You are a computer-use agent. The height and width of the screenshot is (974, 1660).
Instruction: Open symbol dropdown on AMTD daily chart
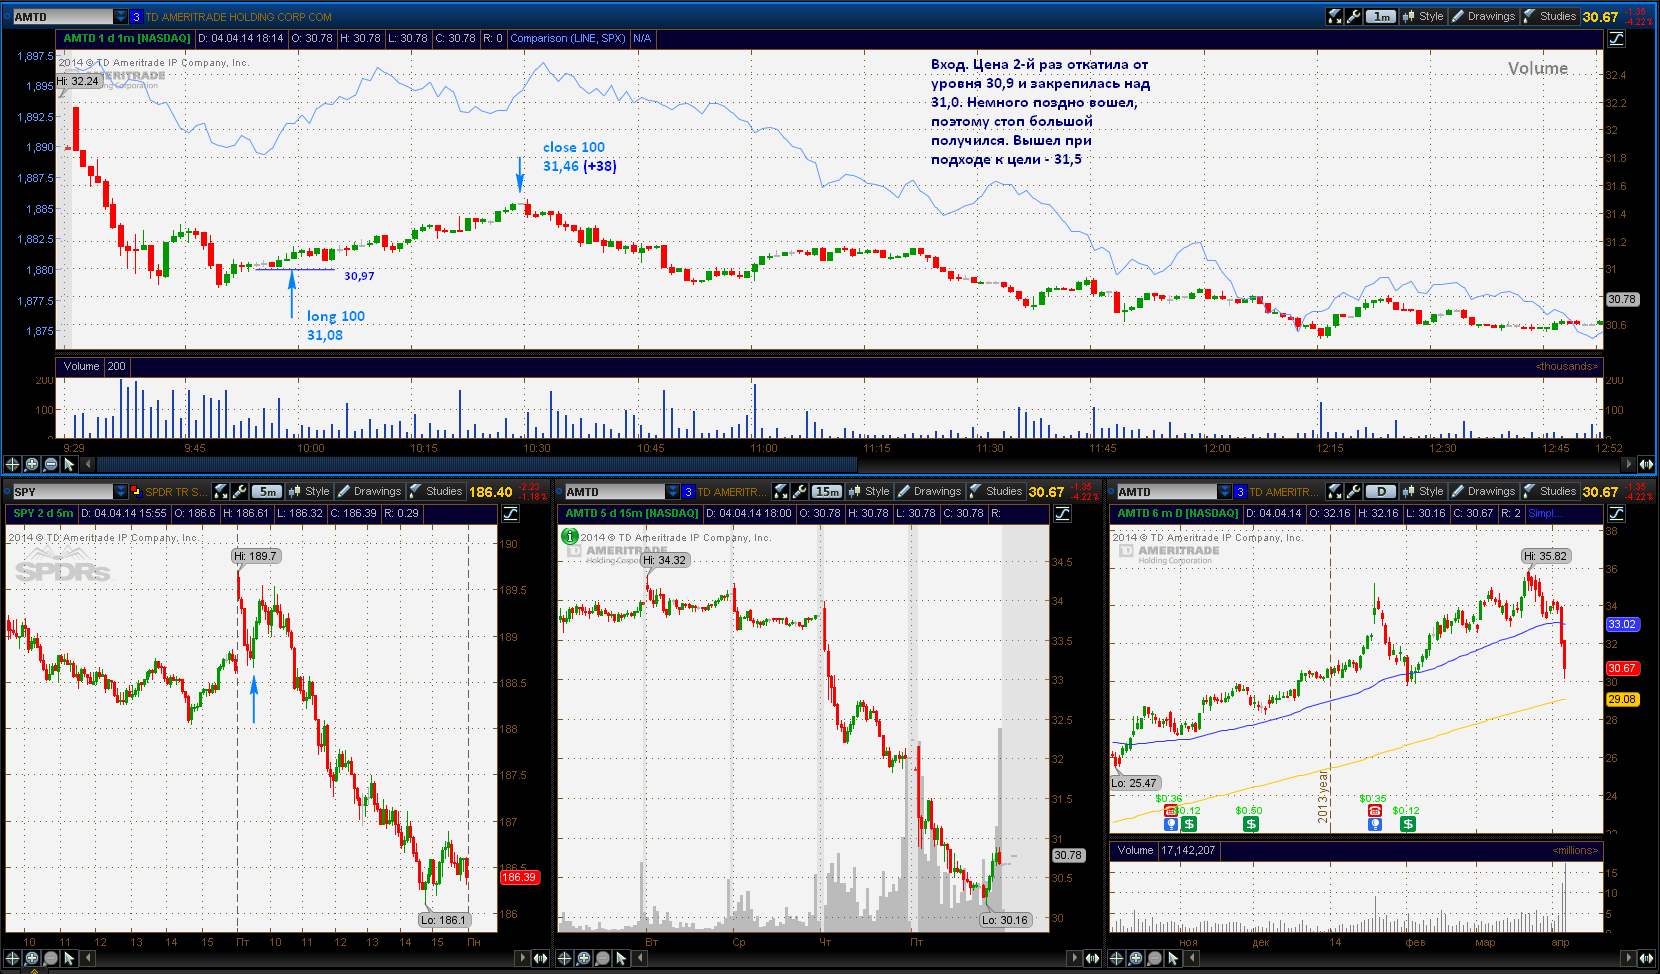(x=1225, y=491)
